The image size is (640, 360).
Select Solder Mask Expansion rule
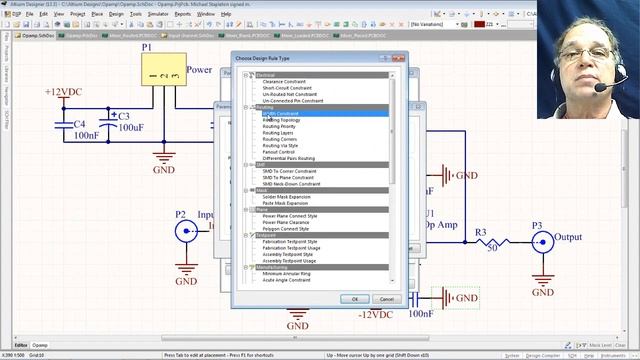pos(286,197)
